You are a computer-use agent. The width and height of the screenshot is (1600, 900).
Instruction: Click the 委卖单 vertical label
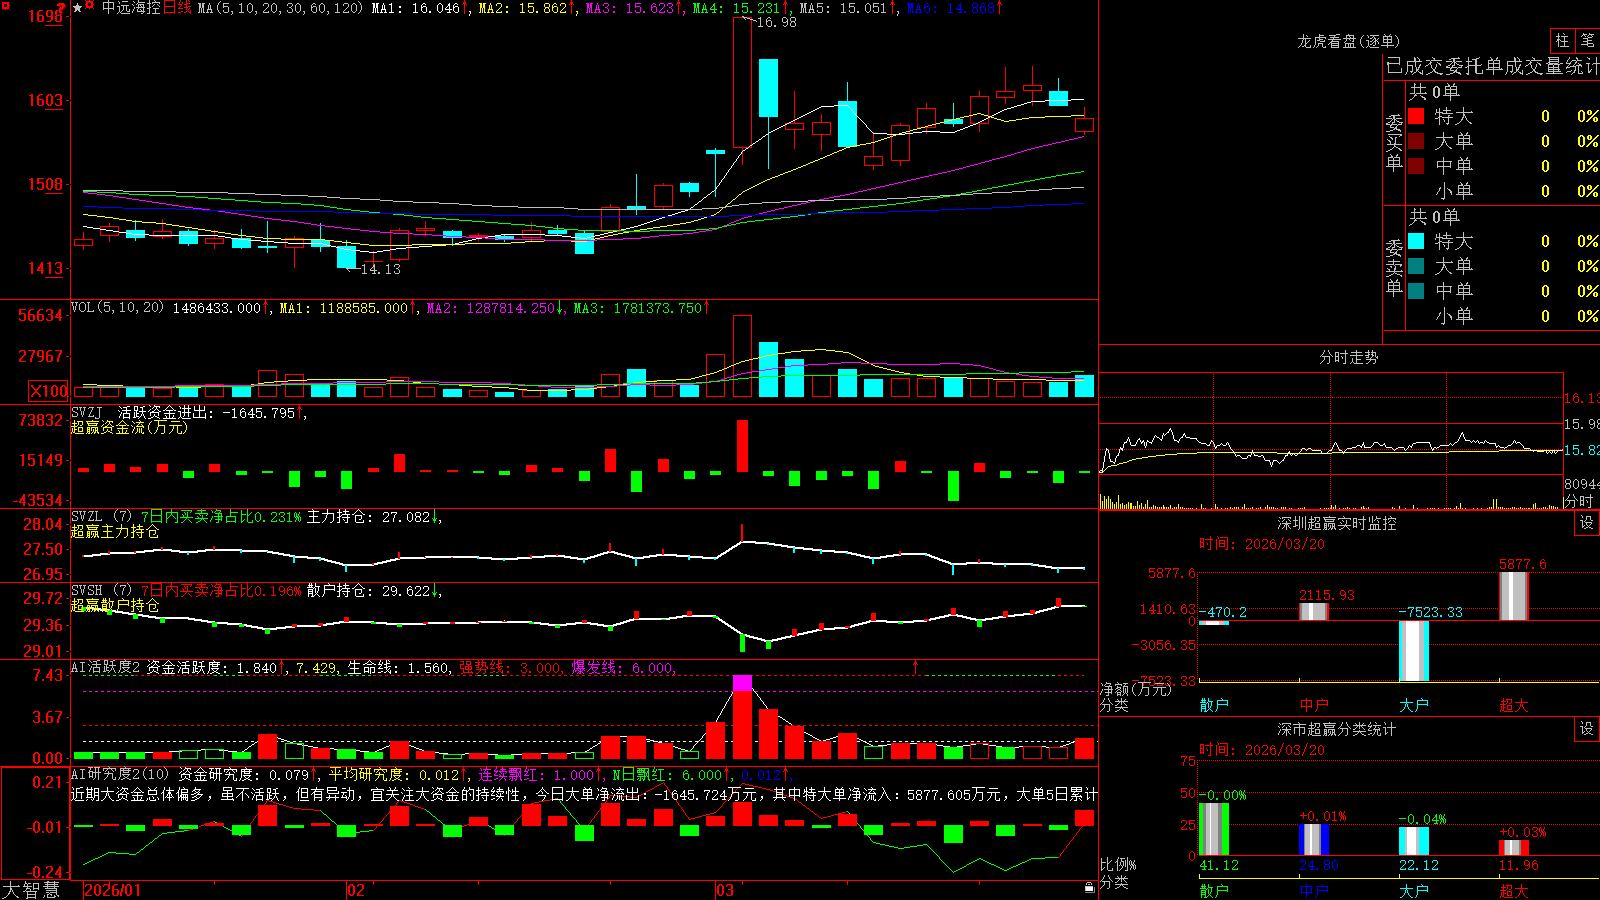pos(1394,267)
